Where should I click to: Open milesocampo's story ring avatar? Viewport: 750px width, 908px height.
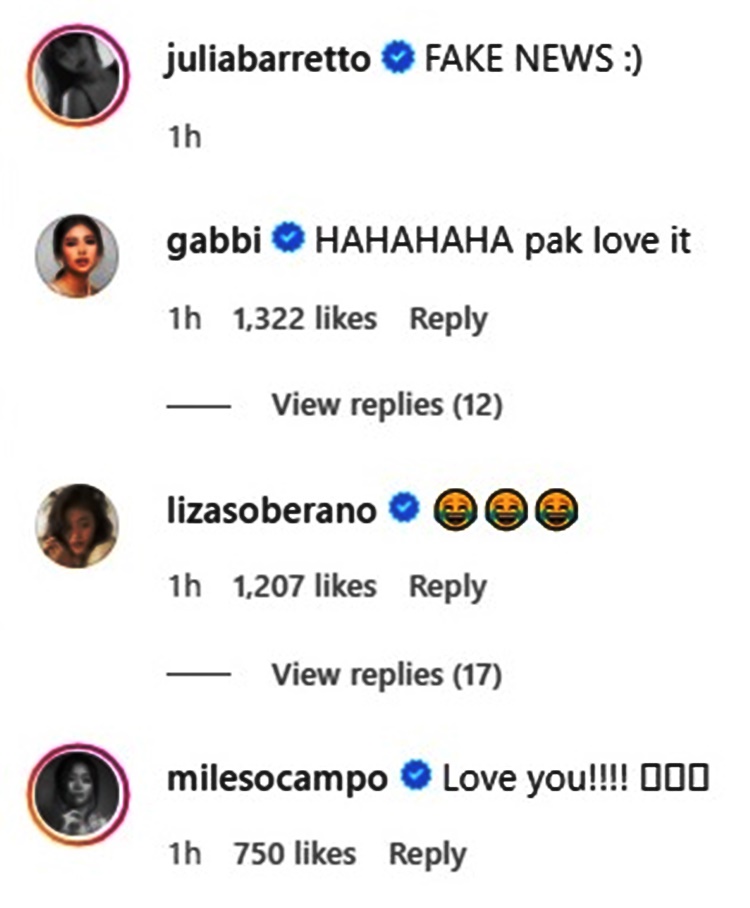click(x=78, y=794)
